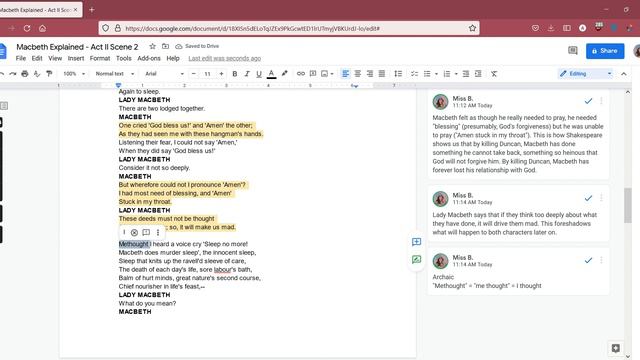
Task: Resolve the foreshadows comment from 11:14 AM
Action: (x=588, y=198)
